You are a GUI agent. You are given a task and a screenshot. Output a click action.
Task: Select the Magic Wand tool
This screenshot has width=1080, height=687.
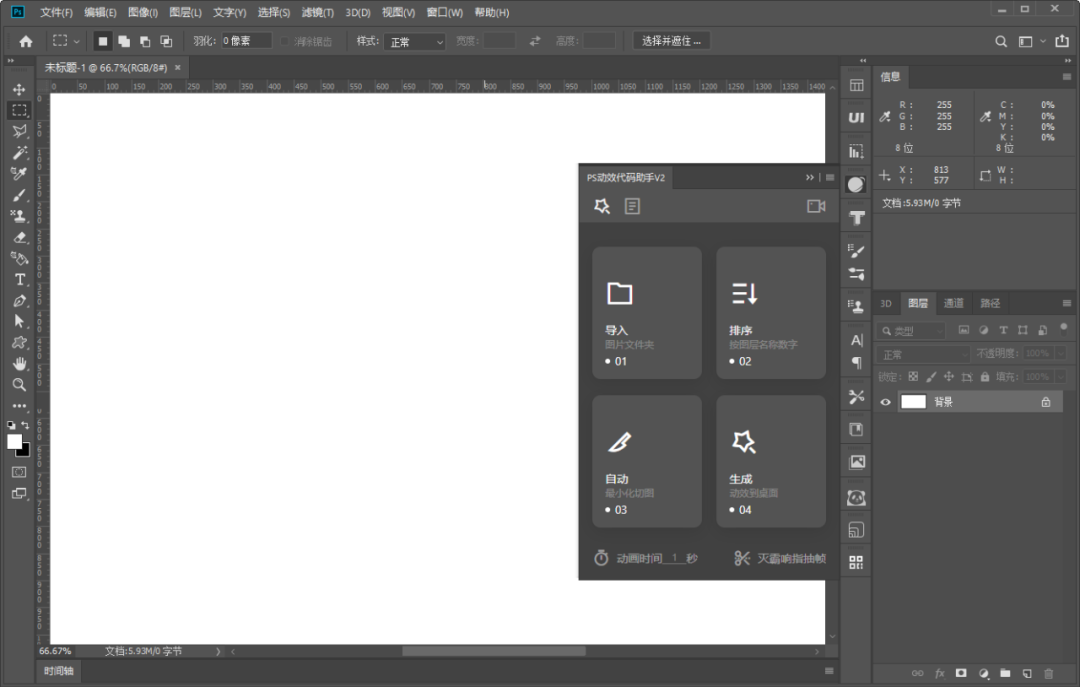(19, 152)
